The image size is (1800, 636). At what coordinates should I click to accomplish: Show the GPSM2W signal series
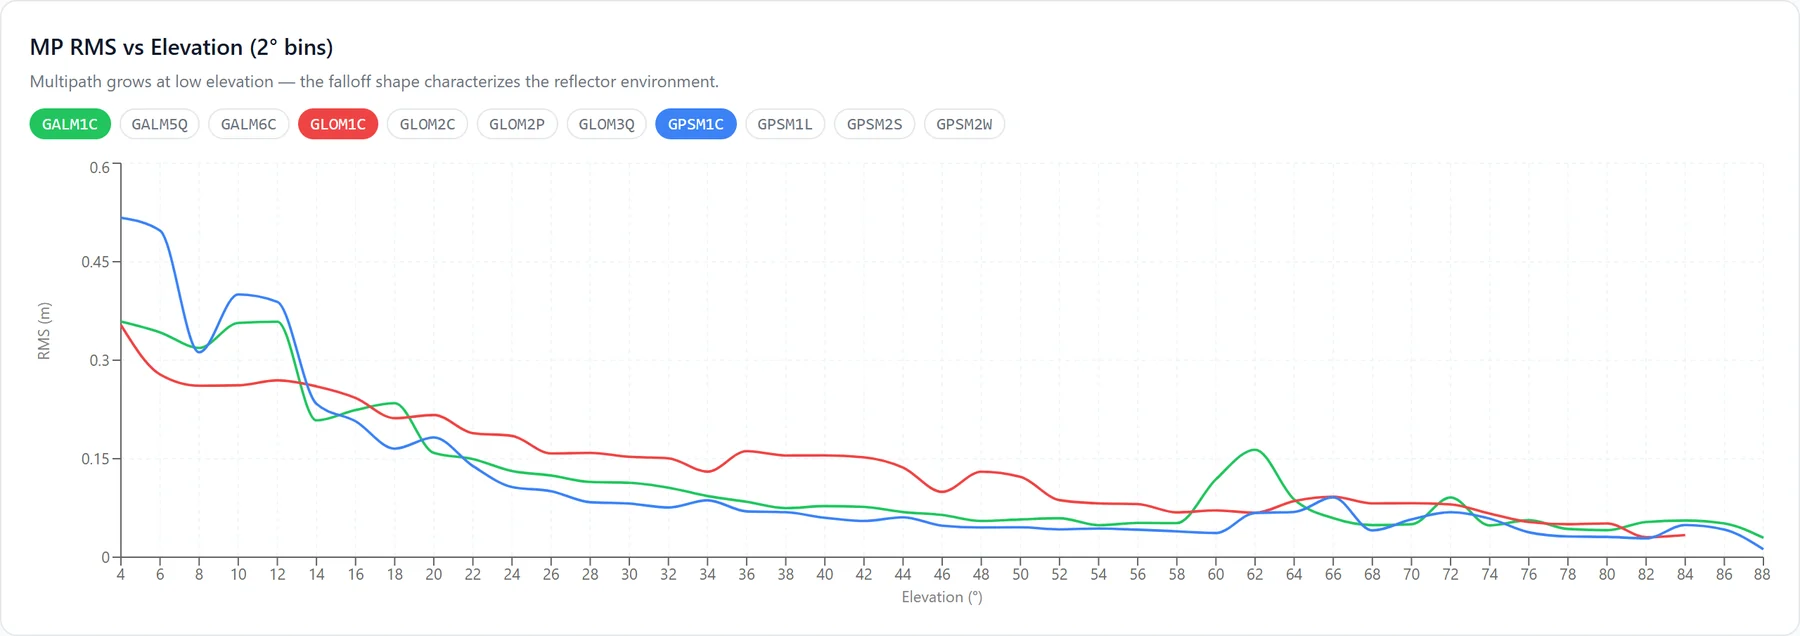point(964,124)
